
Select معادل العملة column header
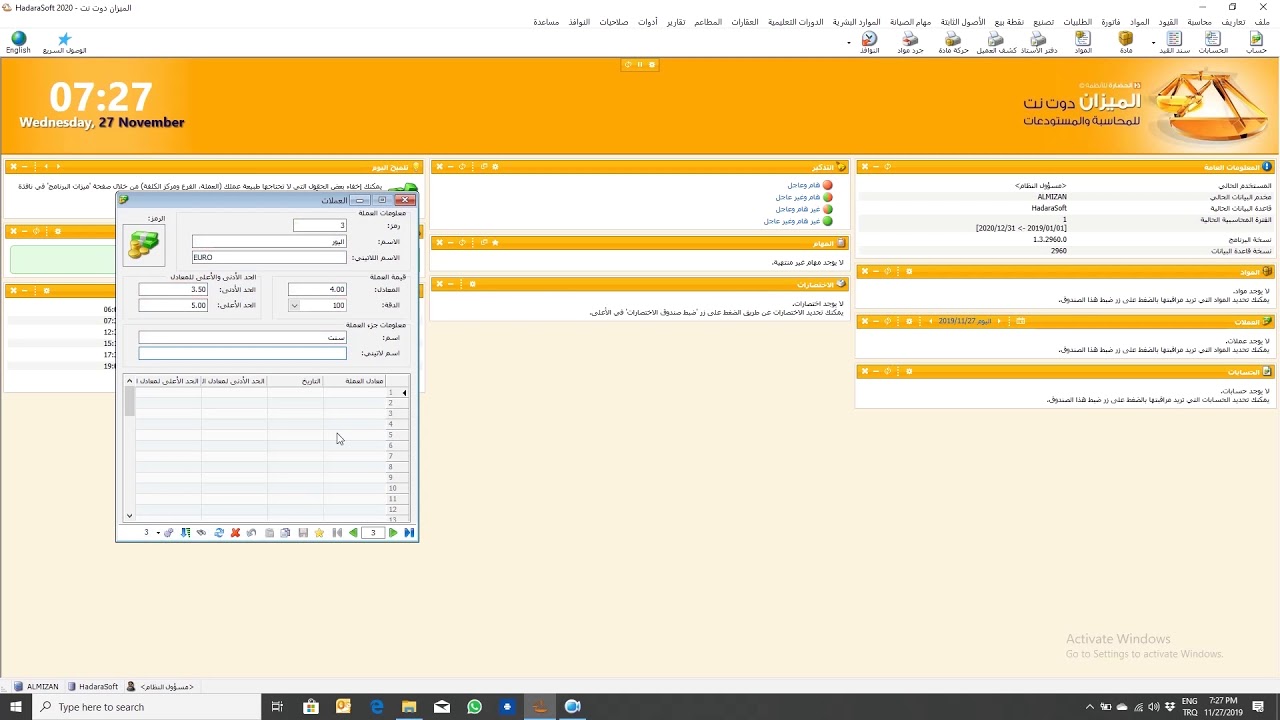point(355,381)
